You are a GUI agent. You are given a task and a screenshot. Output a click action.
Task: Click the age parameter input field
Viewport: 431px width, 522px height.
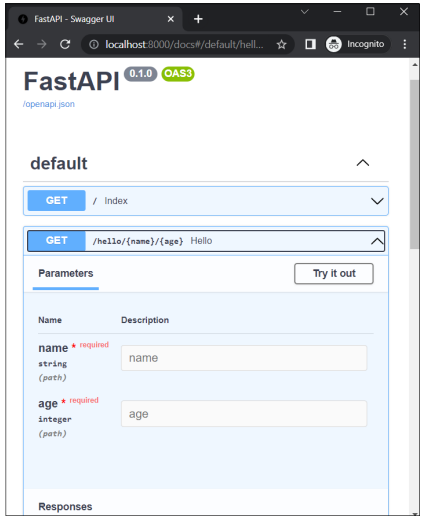pyautogui.click(x=244, y=414)
